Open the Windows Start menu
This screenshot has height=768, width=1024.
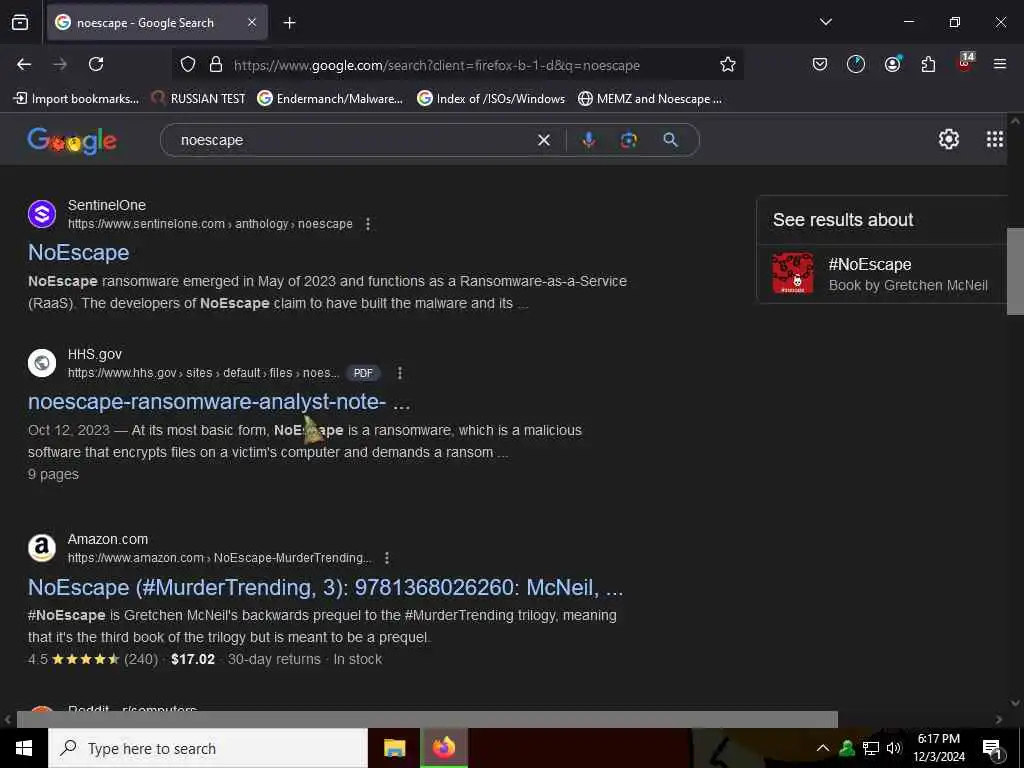coord(24,748)
